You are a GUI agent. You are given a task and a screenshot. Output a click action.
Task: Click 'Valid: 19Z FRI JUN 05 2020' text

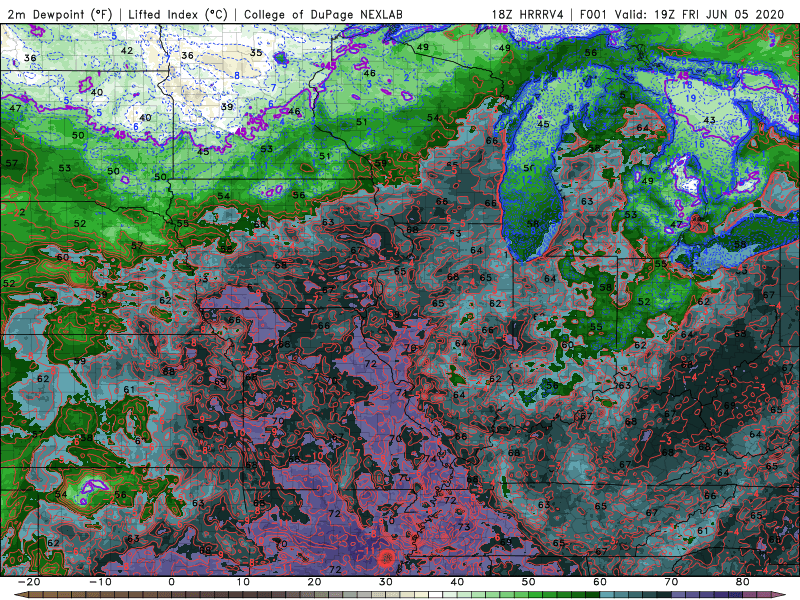click(699, 14)
